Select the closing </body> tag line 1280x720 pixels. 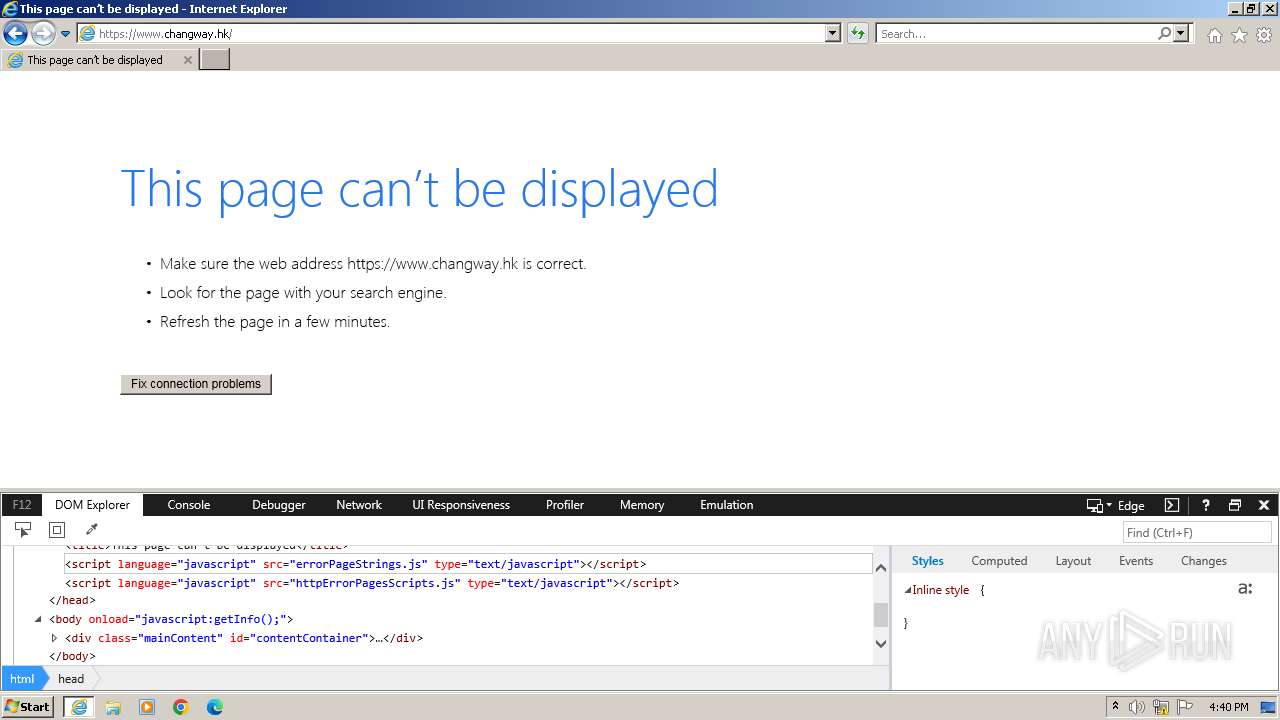(72, 657)
